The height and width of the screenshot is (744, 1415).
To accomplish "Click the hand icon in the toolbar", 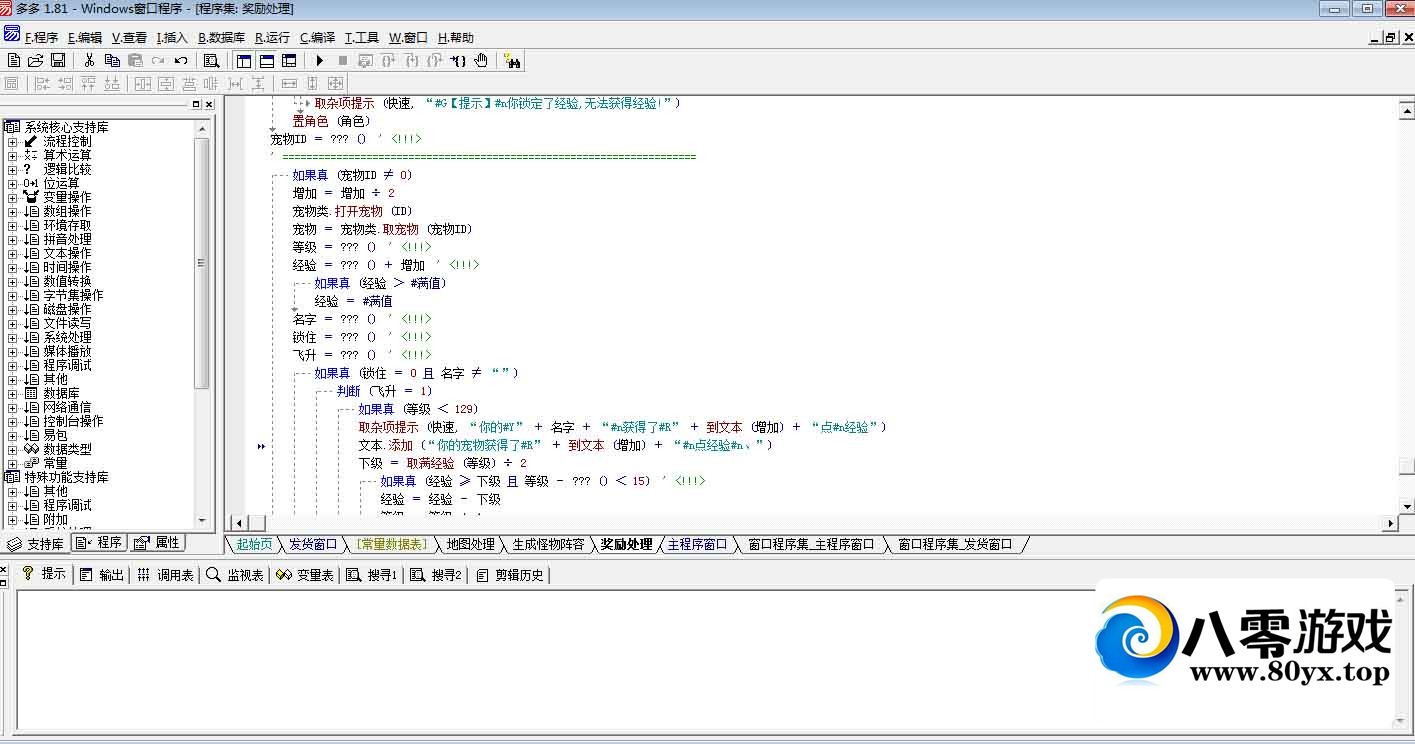I will 481,61.
